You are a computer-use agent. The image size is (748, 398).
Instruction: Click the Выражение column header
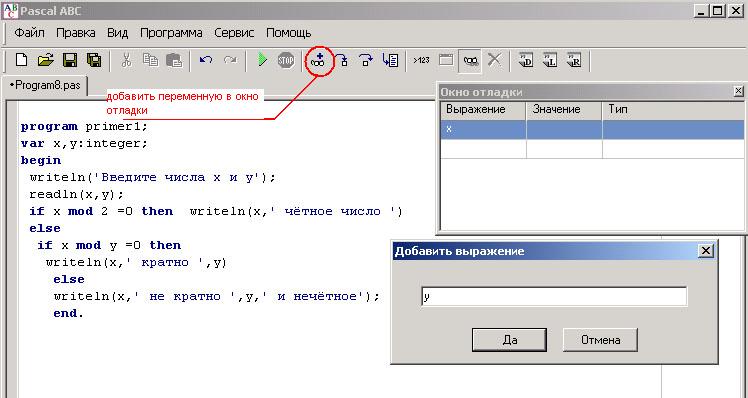483,110
